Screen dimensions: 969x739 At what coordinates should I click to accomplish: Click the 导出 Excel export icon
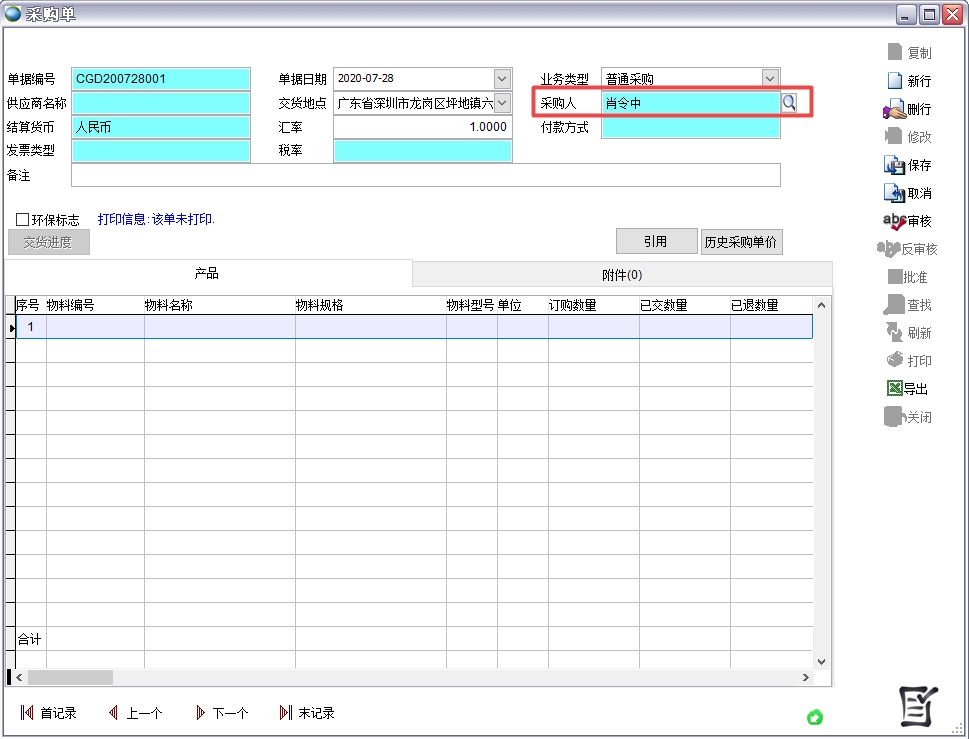[x=894, y=389]
